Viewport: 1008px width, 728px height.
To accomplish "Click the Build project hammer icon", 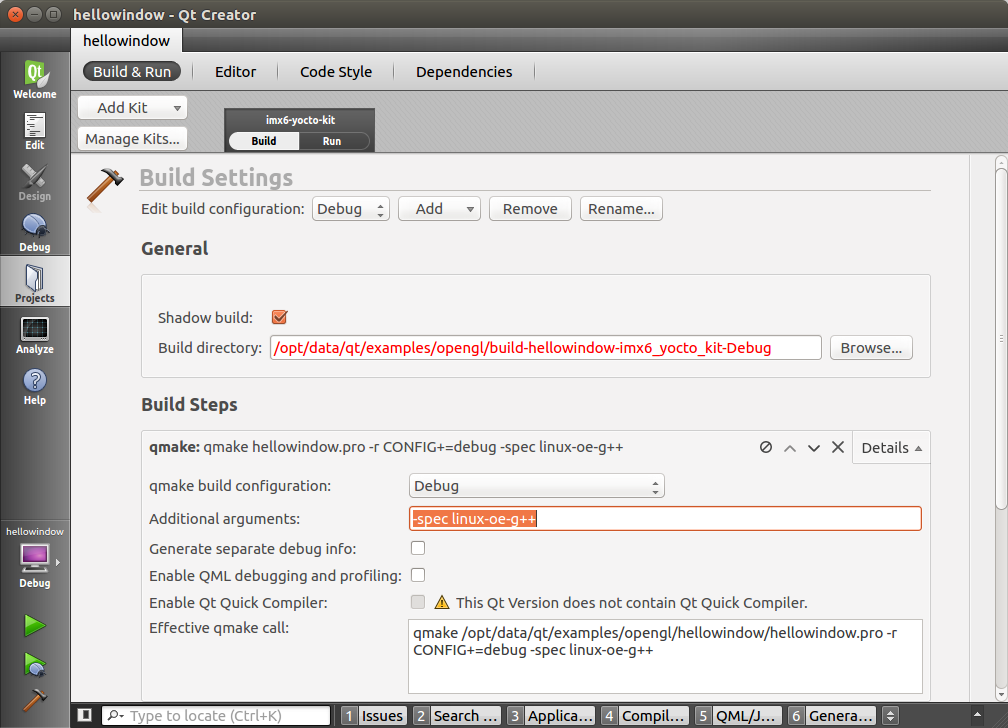I will tap(35, 700).
